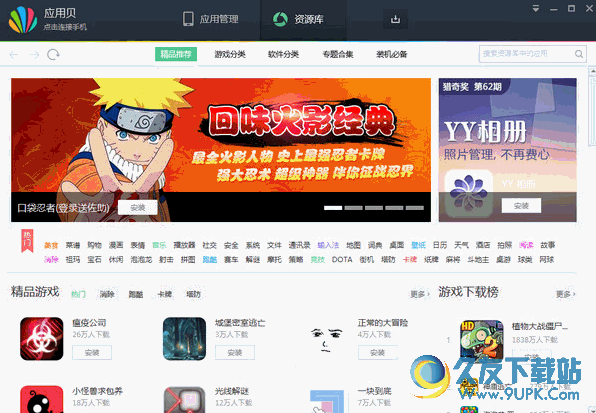Select 消除 filter under 精品游戏

point(107,294)
